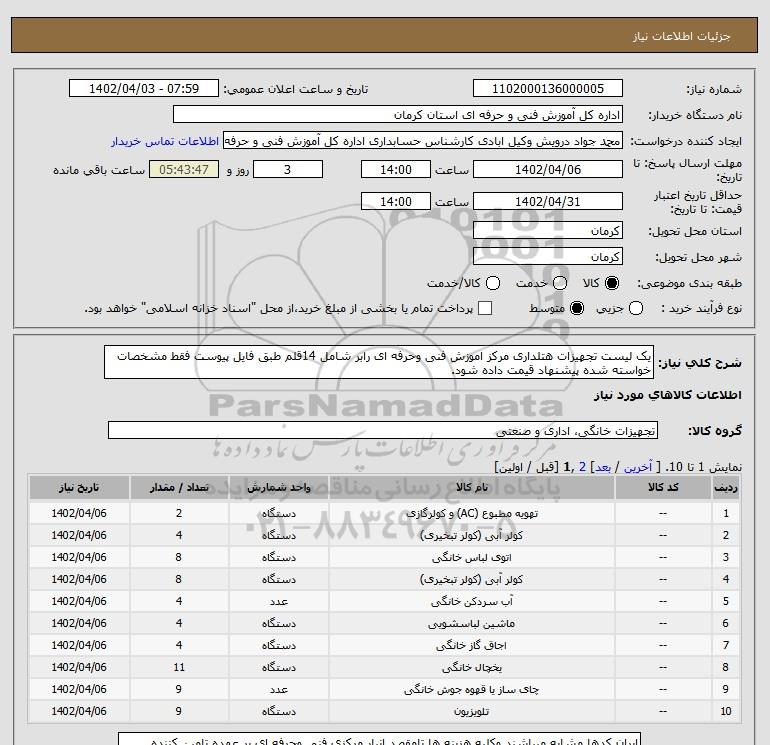
Task: Select row اتوی لباس خانگی
Action: [x=384, y=557]
